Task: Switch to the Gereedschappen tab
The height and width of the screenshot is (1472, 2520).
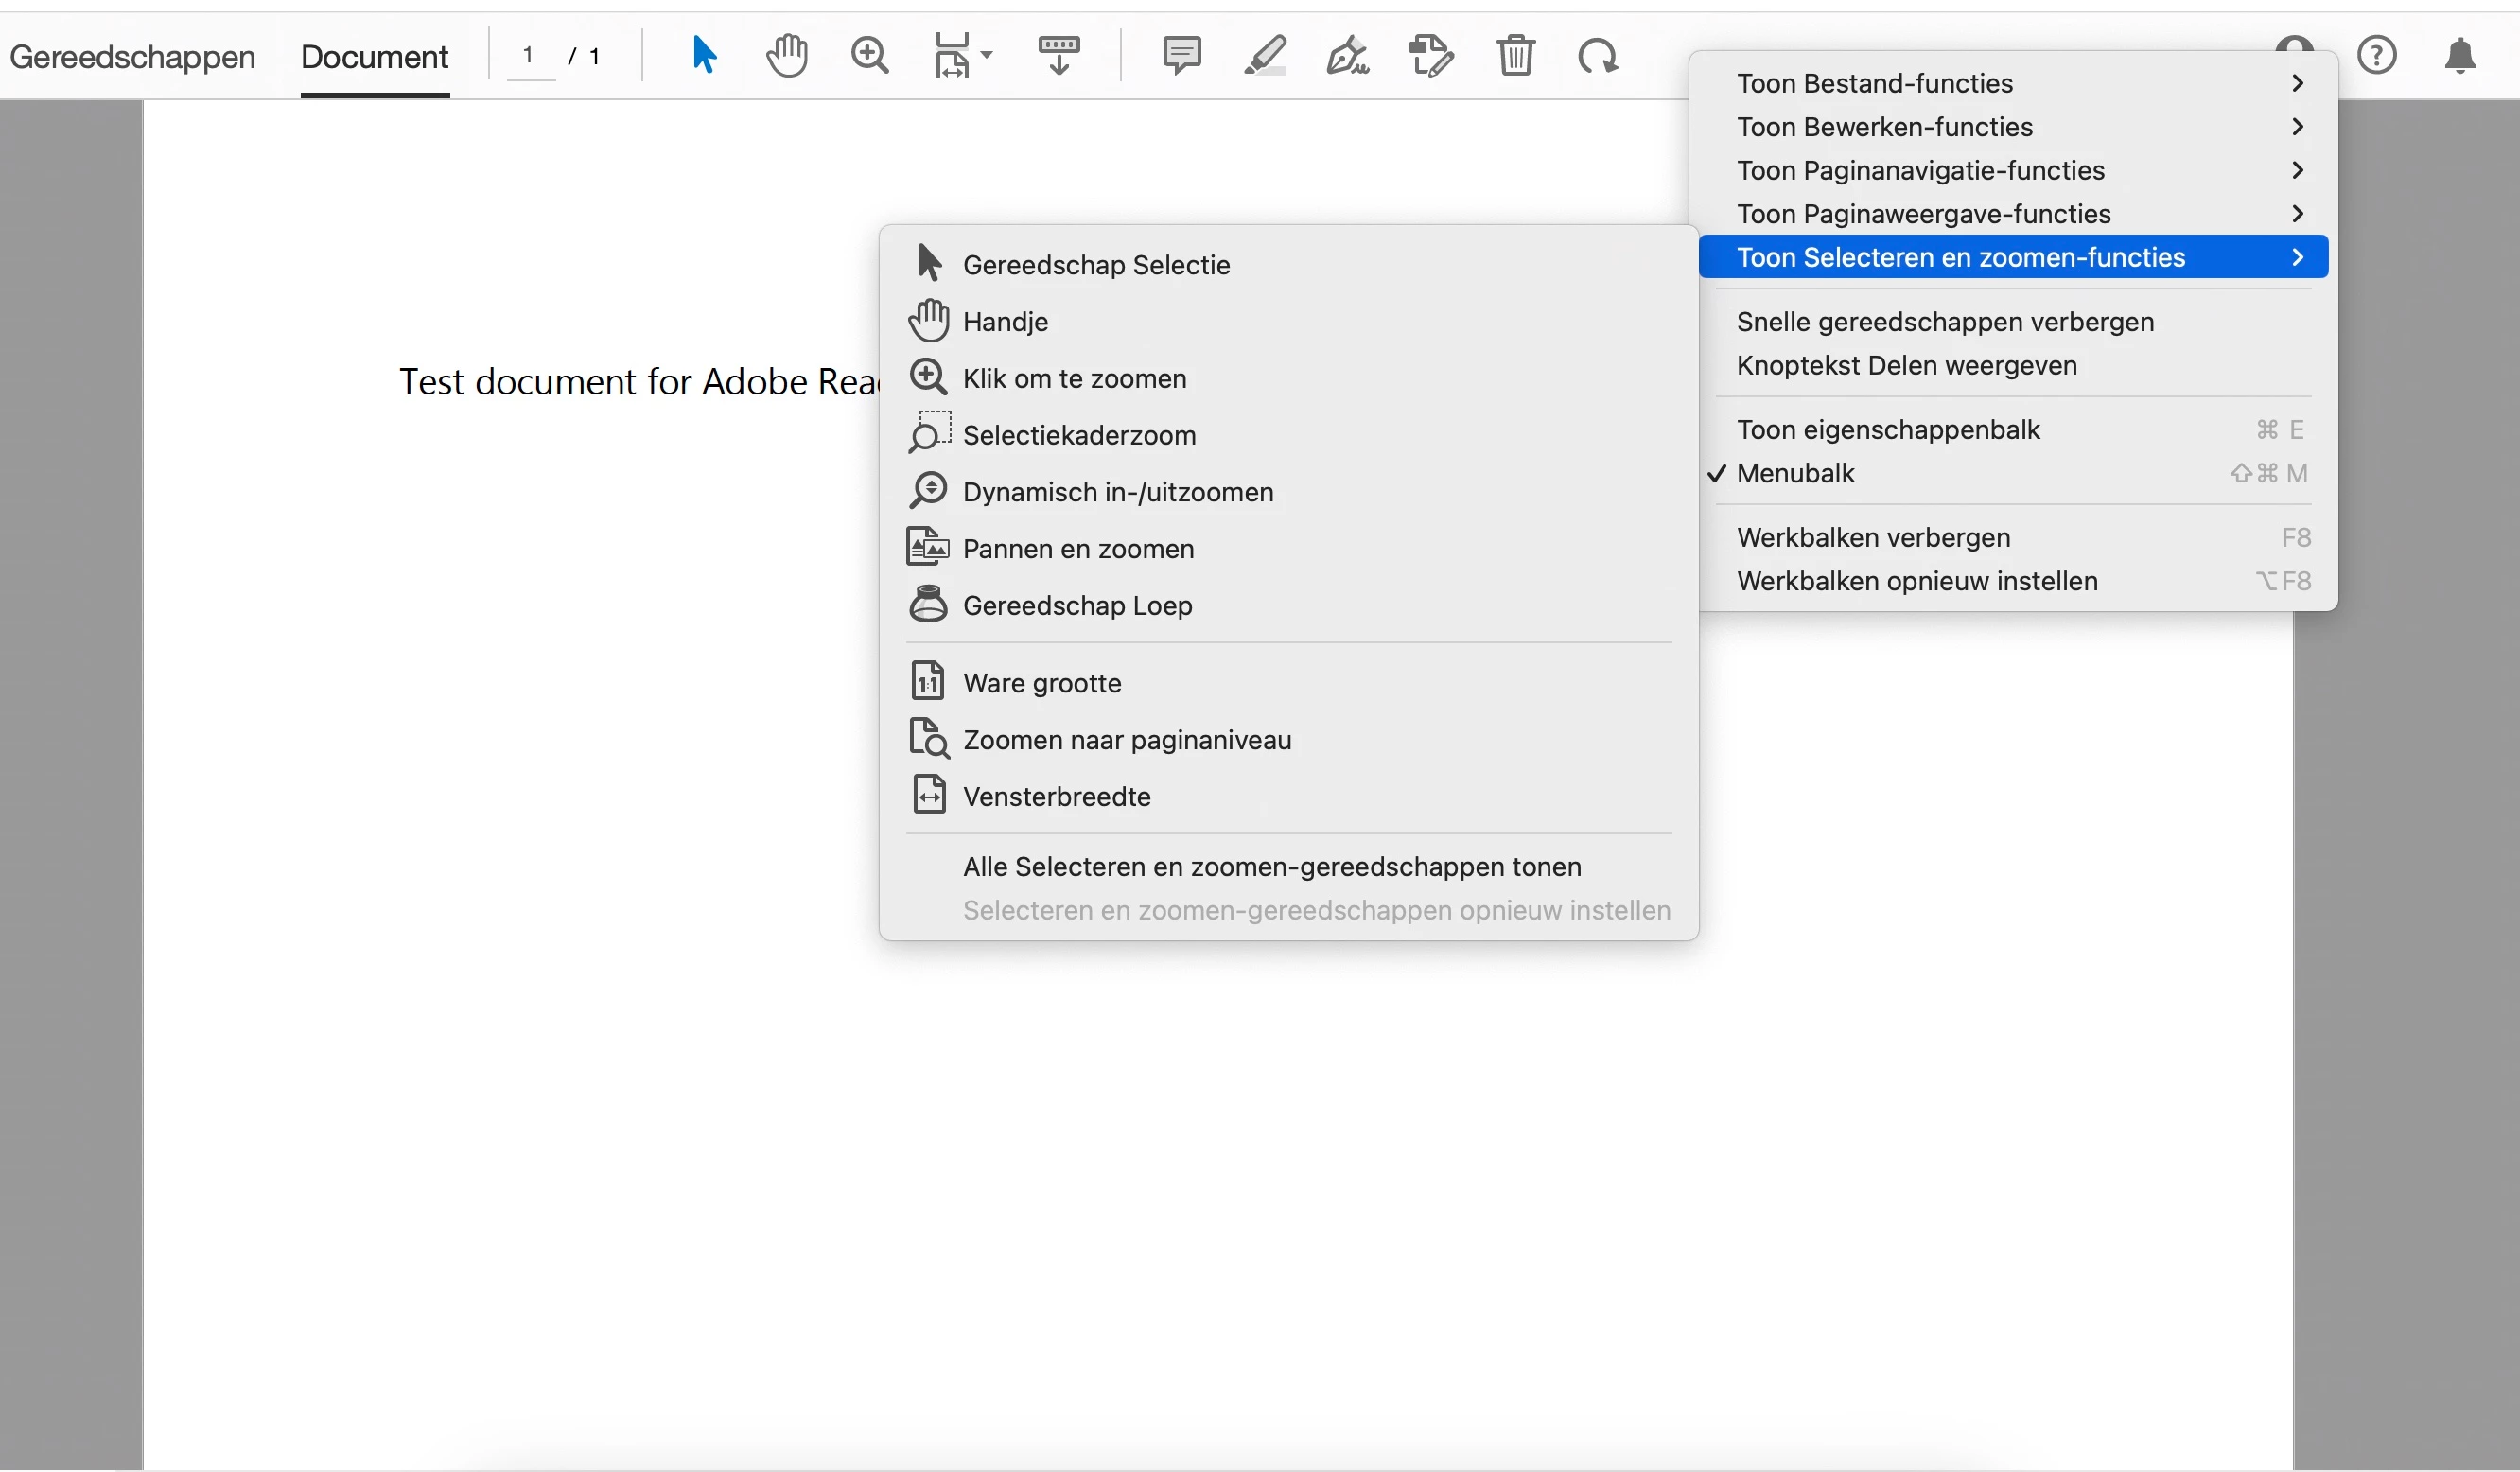Action: click(x=132, y=57)
